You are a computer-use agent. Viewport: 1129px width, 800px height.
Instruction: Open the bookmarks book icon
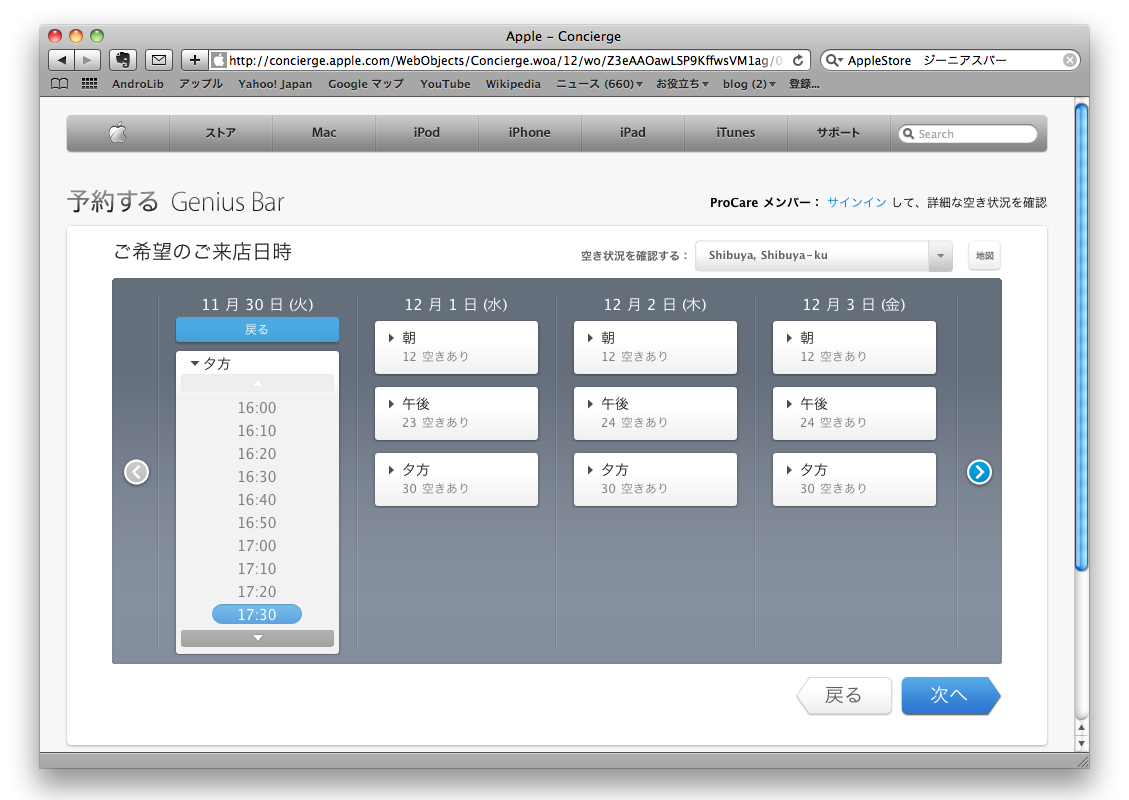(60, 84)
